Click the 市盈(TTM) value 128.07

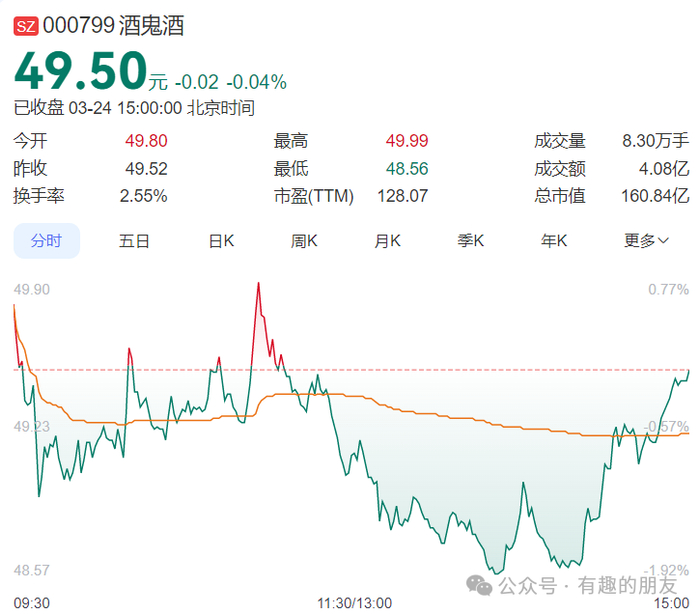click(403, 196)
